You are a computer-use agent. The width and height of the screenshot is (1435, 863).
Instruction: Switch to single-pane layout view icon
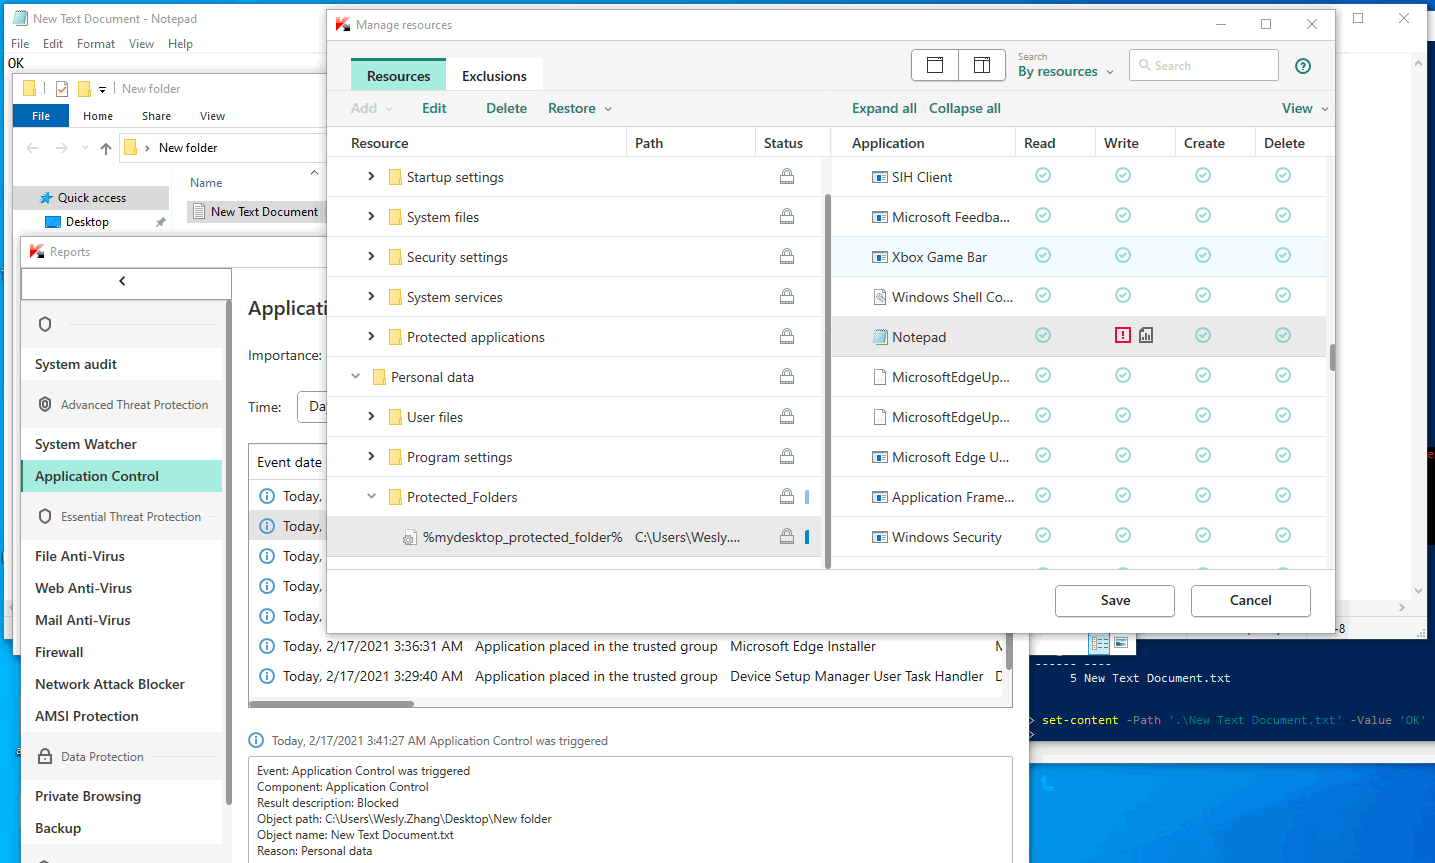coord(935,65)
